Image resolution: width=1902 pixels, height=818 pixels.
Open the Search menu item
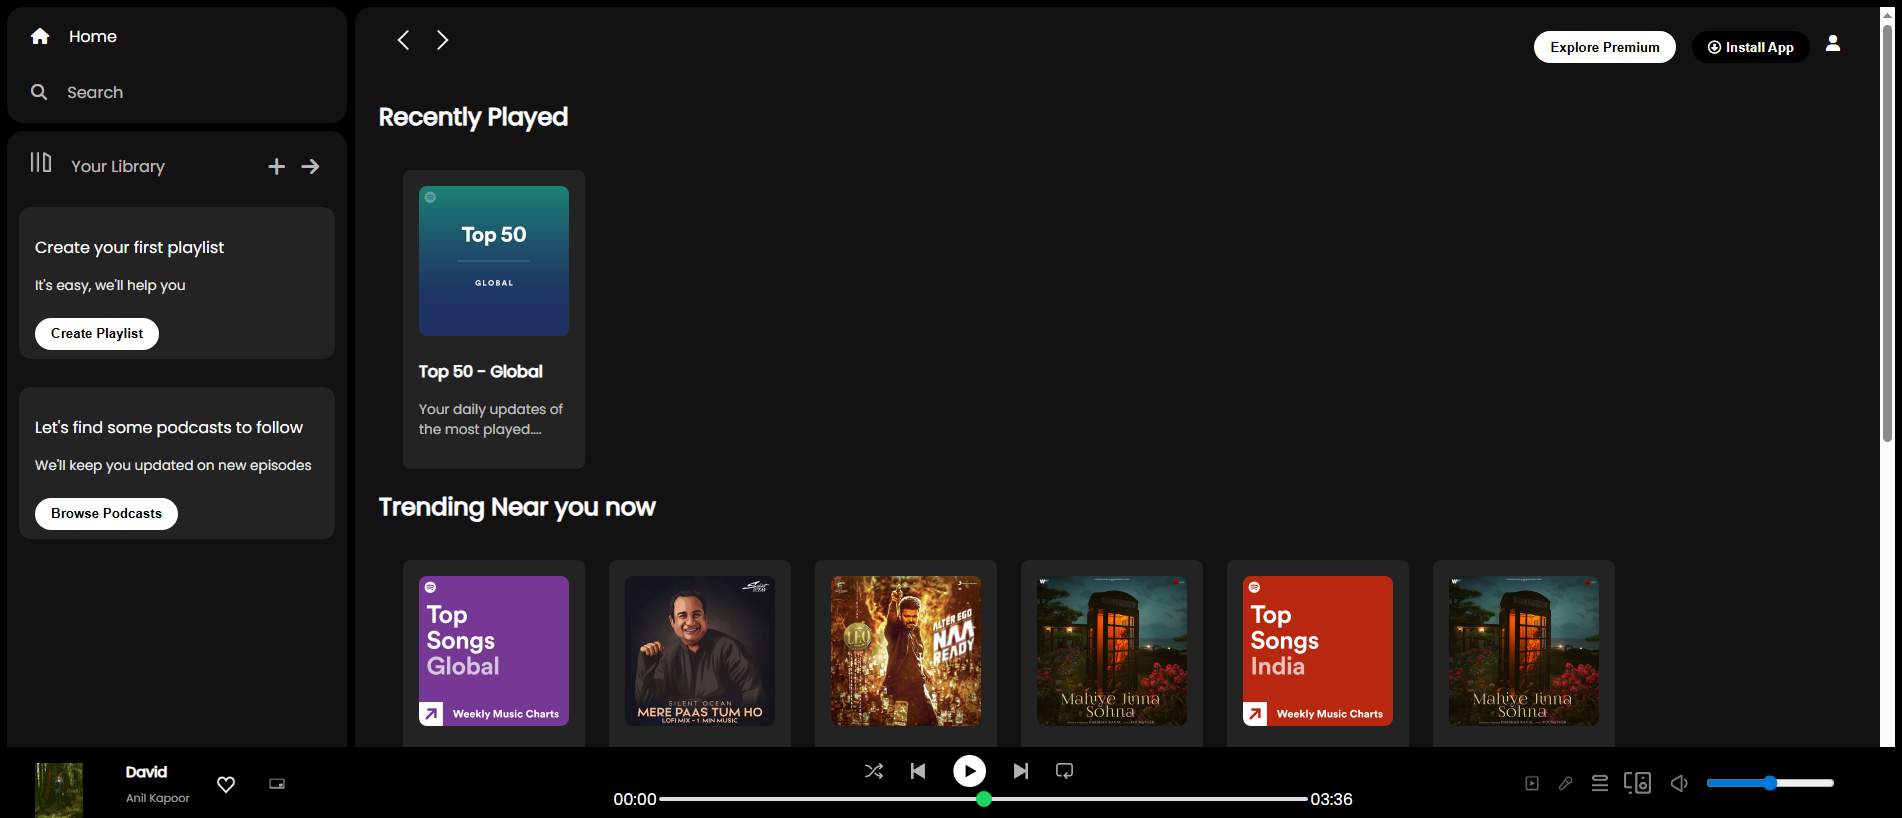pyautogui.click(x=95, y=92)
